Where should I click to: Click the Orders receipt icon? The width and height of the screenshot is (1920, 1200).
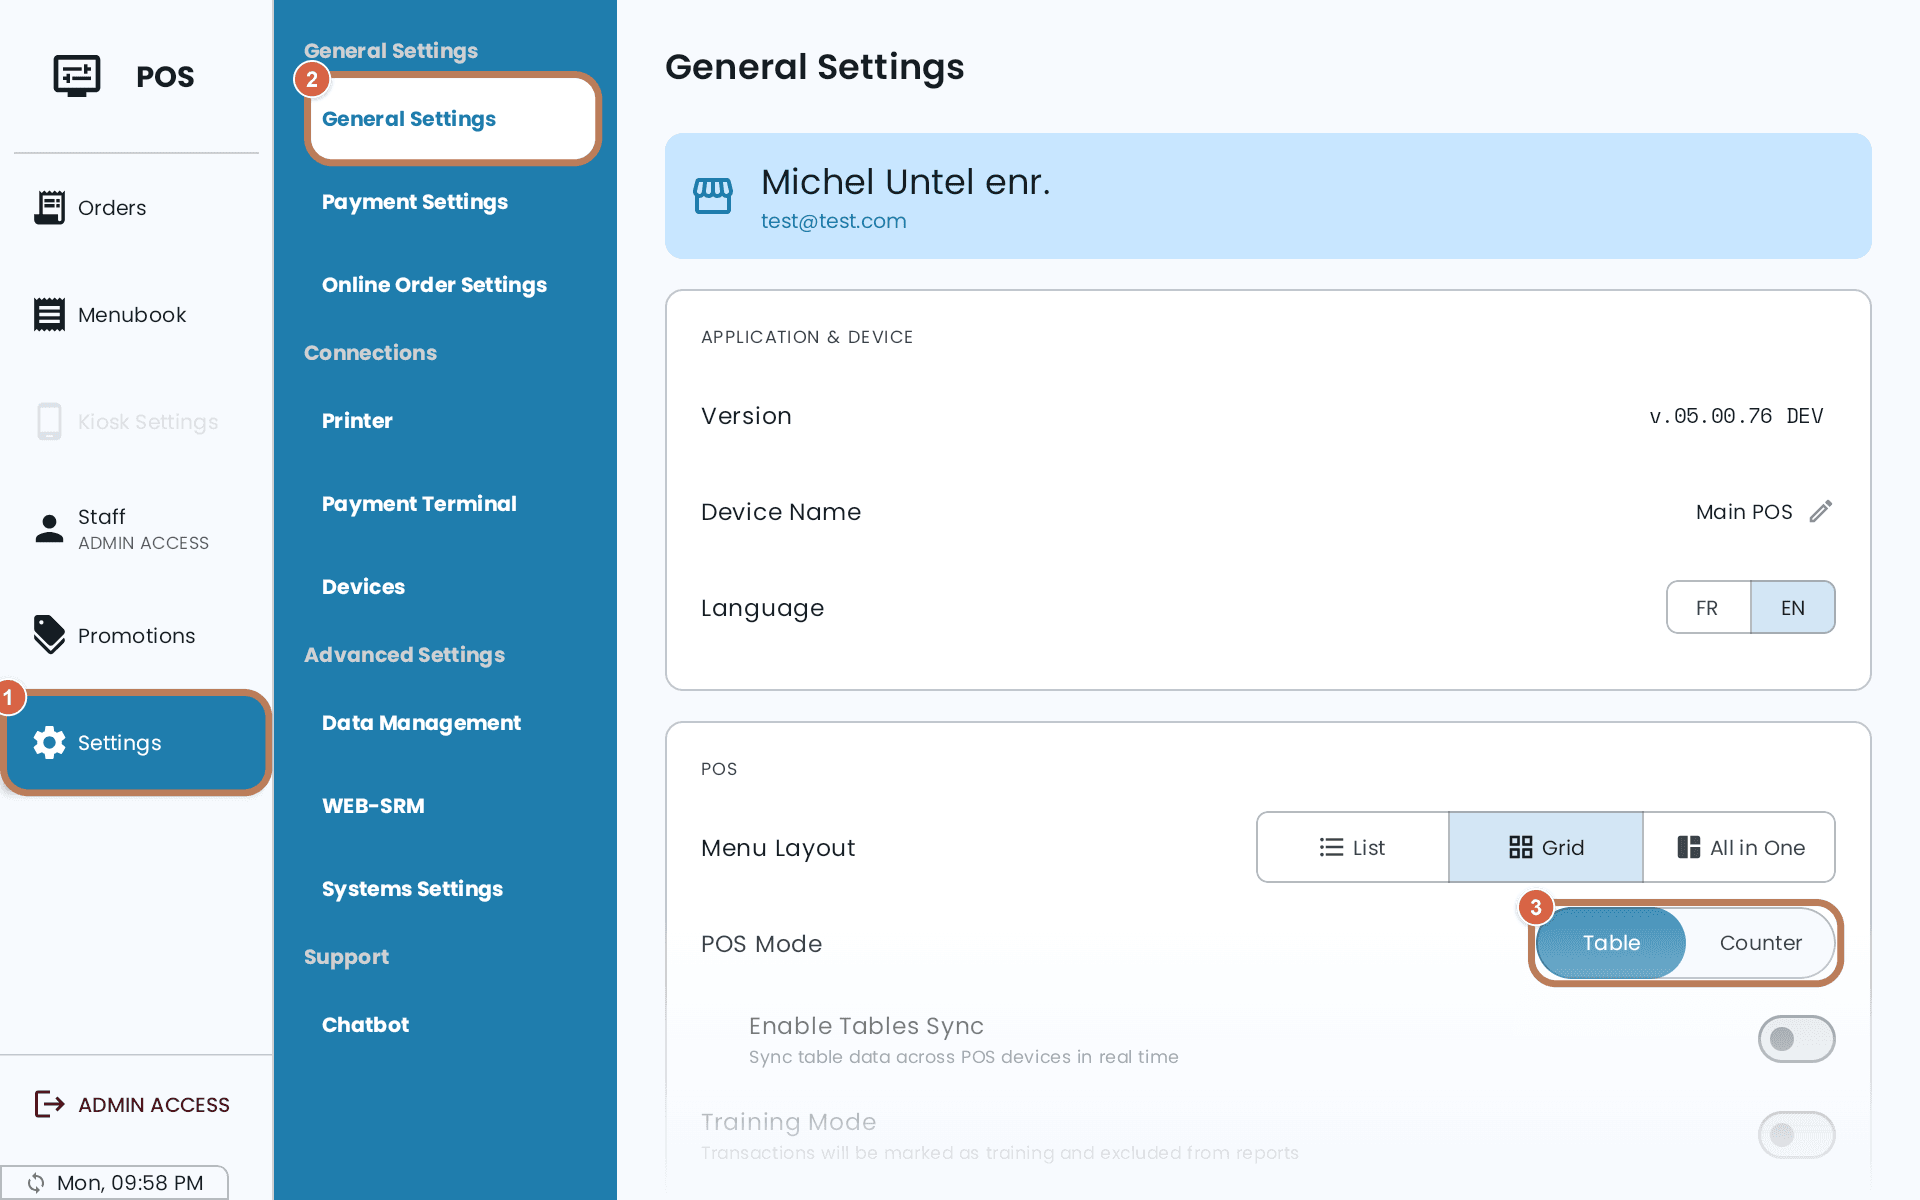pyautogui.click(x=49, y=207)
